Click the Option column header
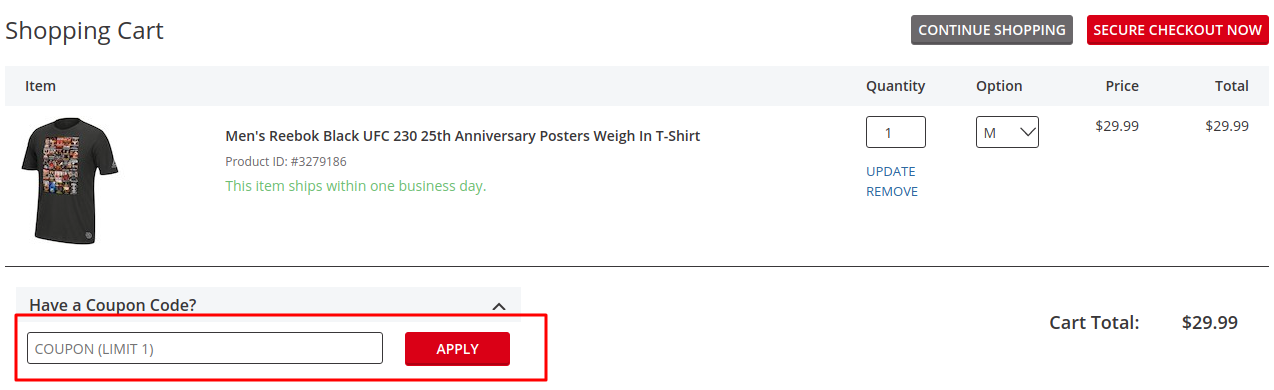Viewport: 1274px width, 390px height. 999,86
